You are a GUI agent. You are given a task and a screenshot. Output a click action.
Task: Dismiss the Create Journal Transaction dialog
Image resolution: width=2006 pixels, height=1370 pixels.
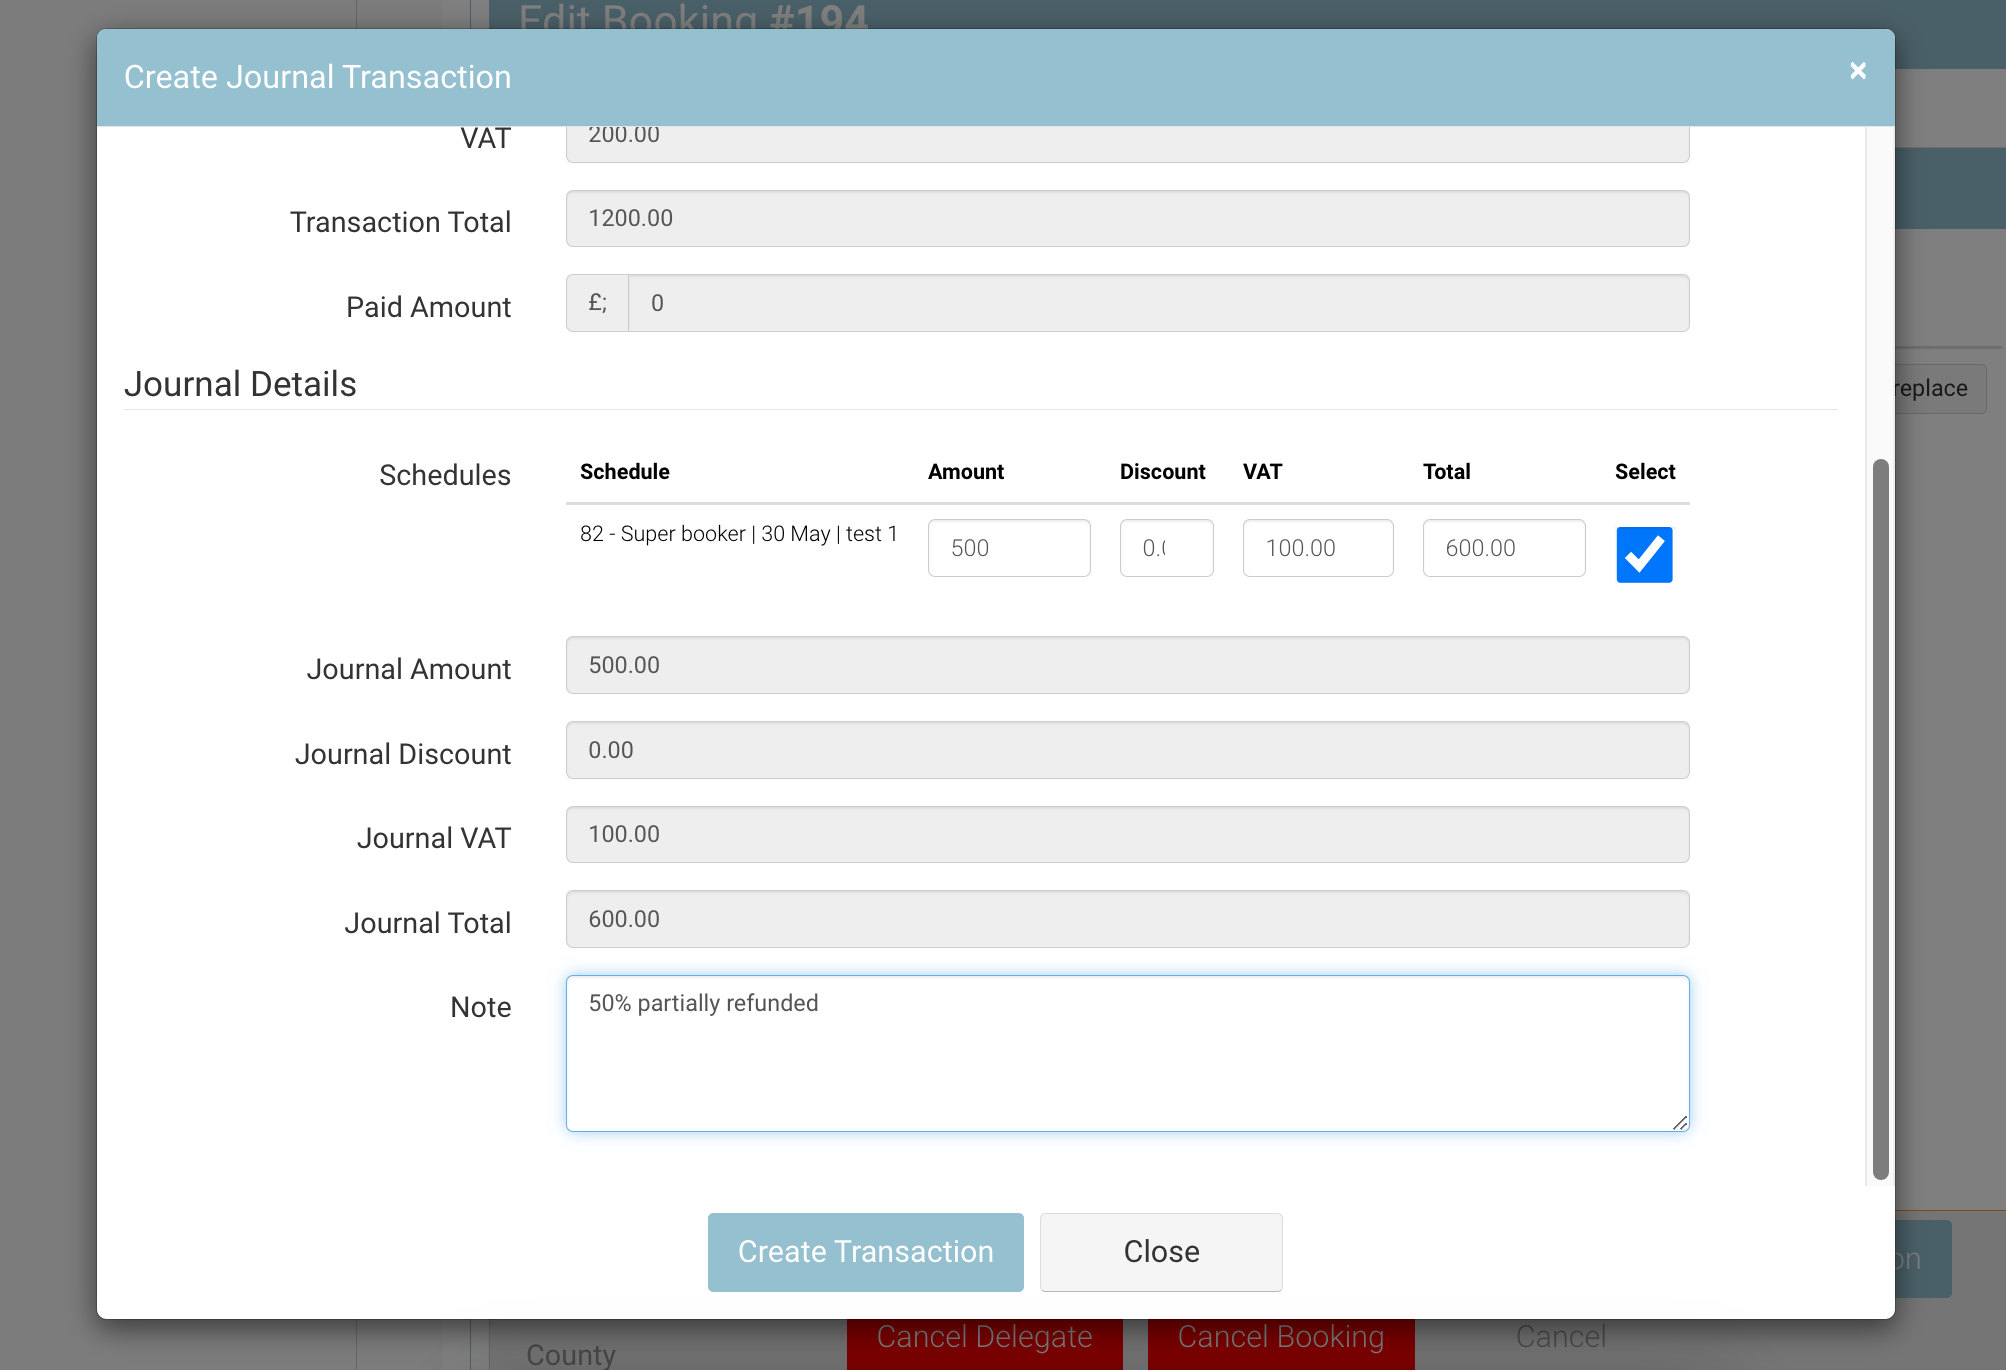(x=1857, y=70)
